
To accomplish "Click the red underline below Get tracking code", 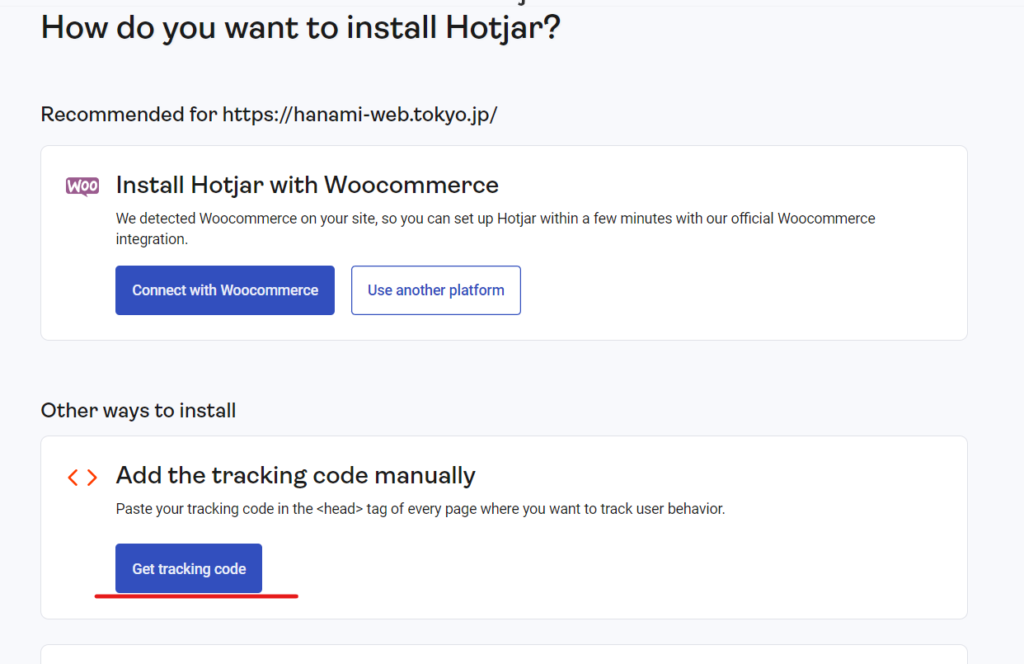I will click(x=196, y=597).
